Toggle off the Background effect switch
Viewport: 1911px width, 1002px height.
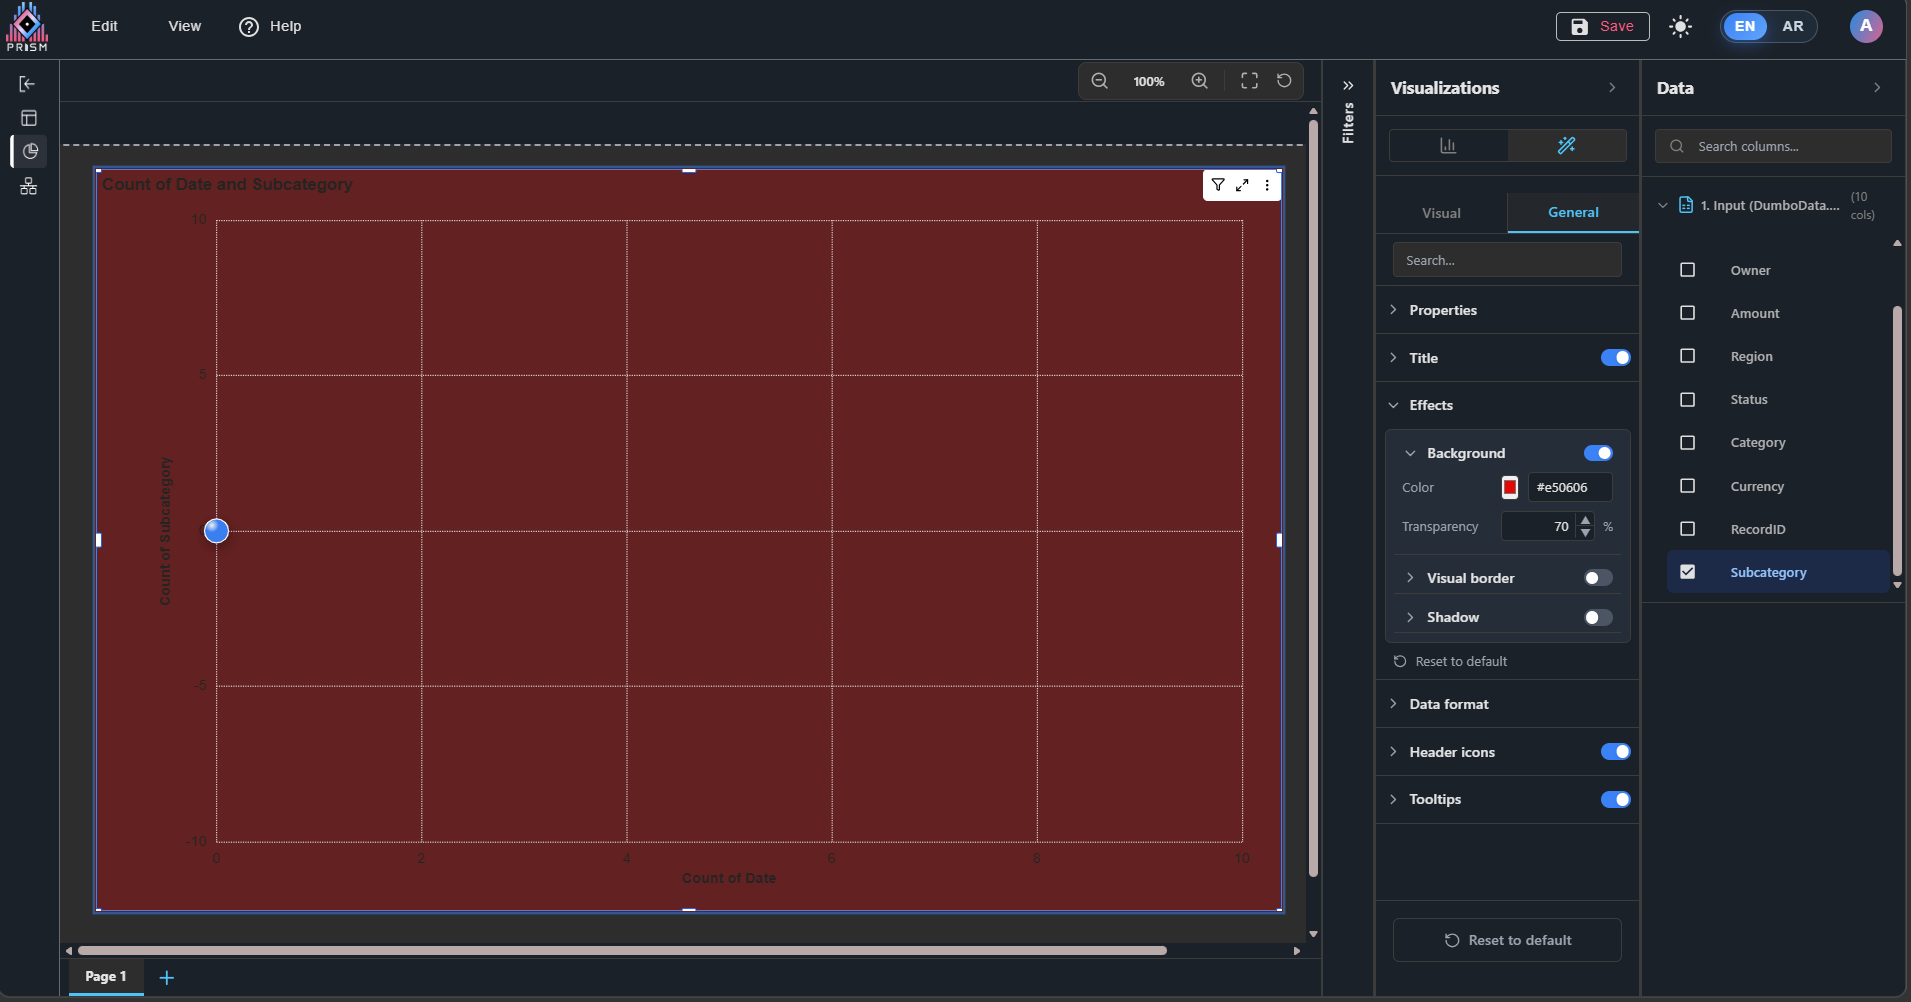pyautogui.click(x=1597, y=453)
